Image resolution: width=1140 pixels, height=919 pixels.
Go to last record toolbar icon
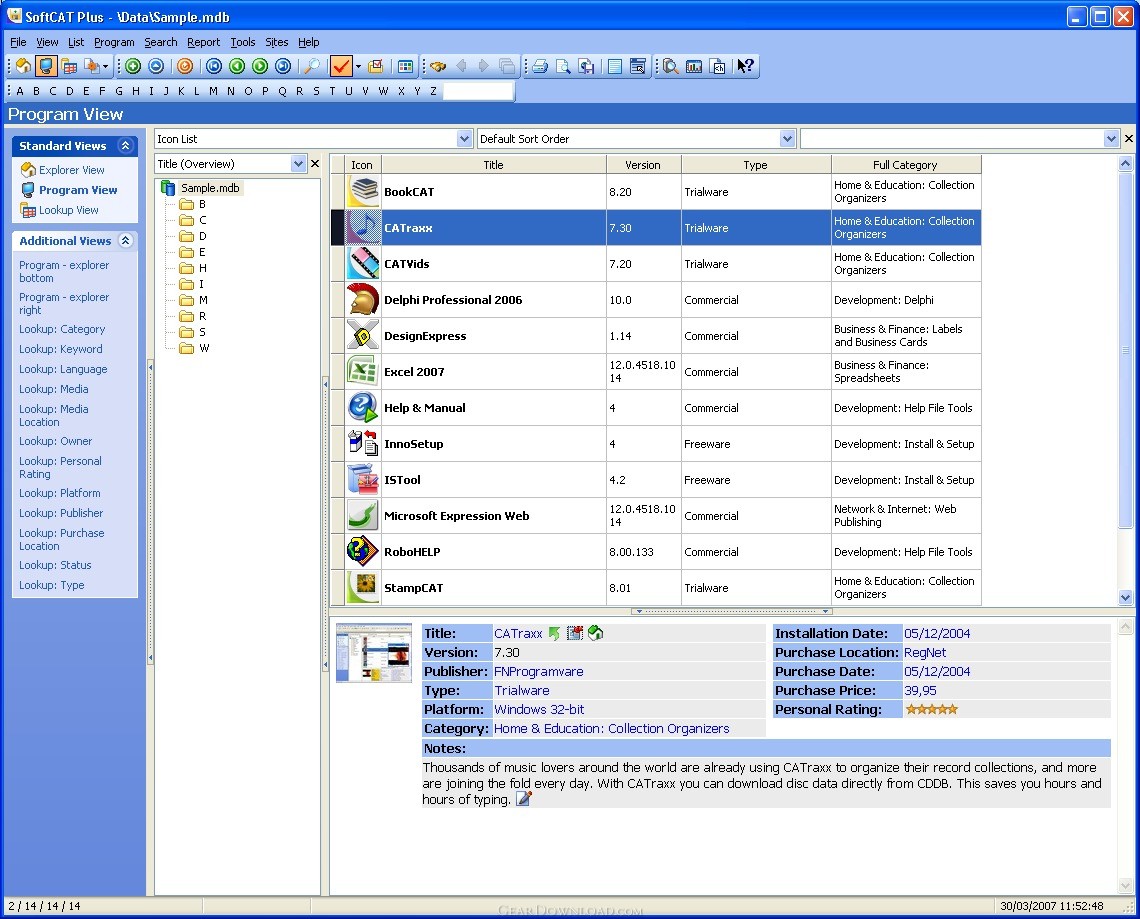[x=284, y=66]
